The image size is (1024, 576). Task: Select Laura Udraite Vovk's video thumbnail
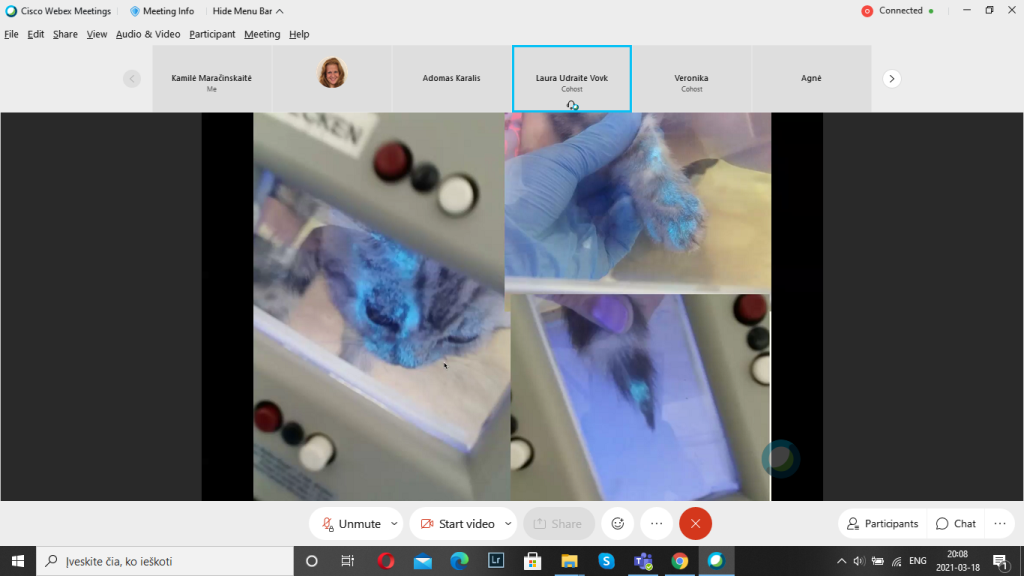(x=571, y=78)
